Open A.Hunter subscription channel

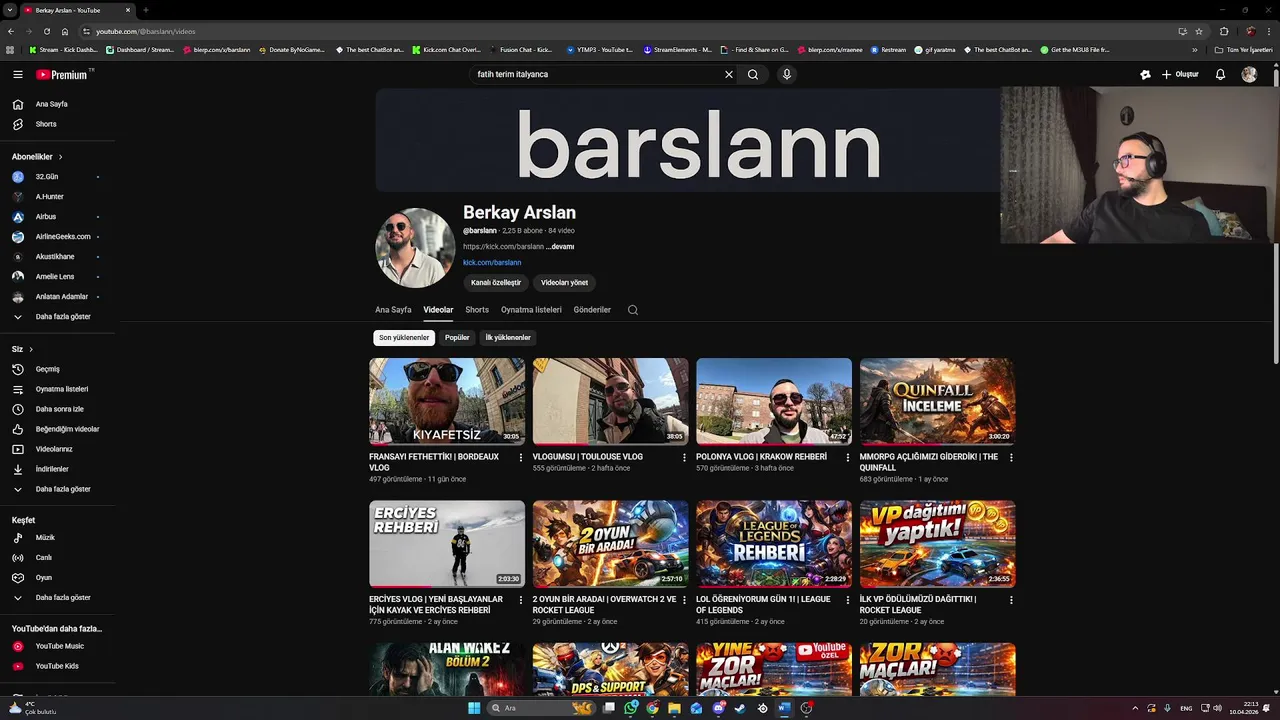click(x=57, y=197)
